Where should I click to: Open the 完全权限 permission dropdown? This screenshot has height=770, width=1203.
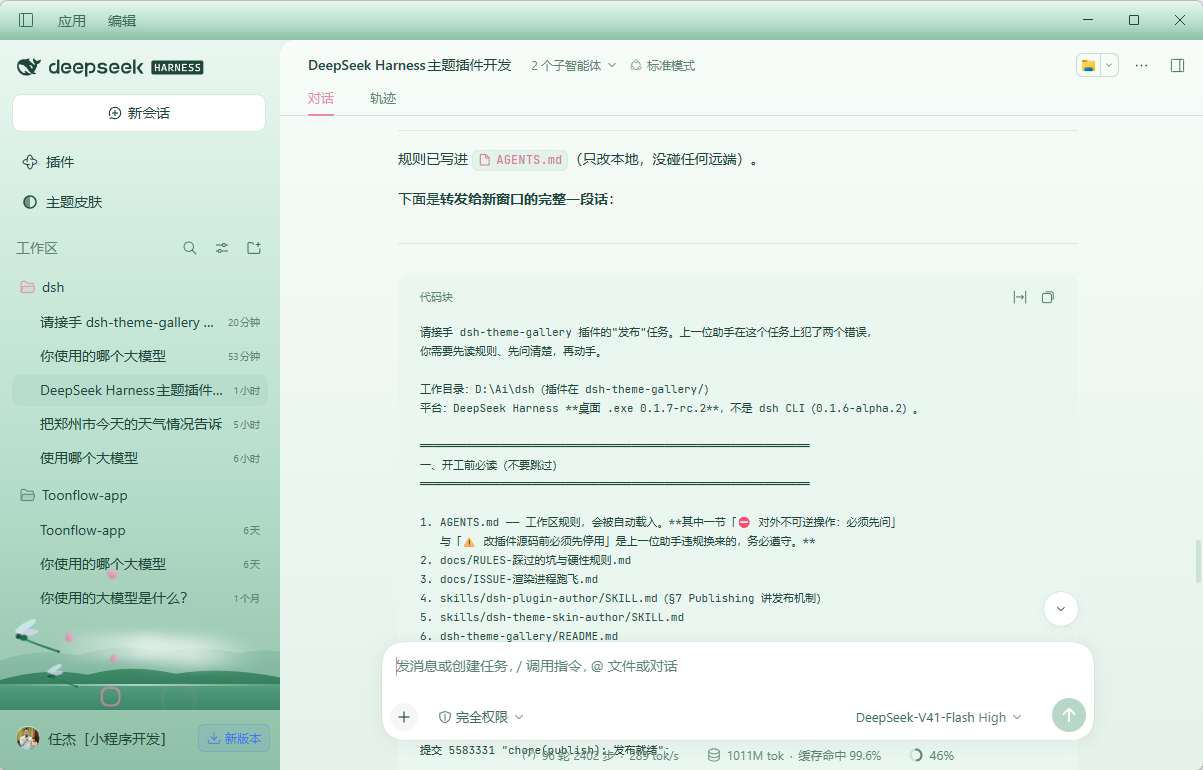[x=481, y=717]
